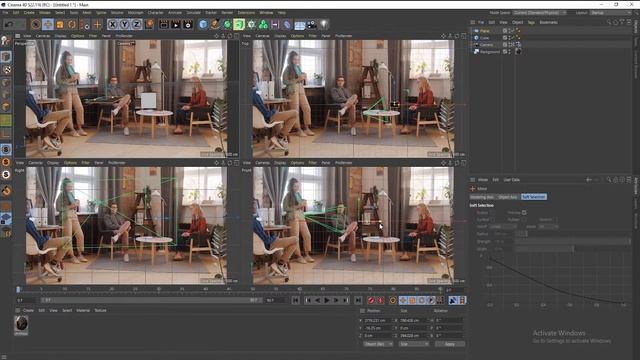
Task: Open the Node Space dropdown
Action: click(x=540, y=13)
